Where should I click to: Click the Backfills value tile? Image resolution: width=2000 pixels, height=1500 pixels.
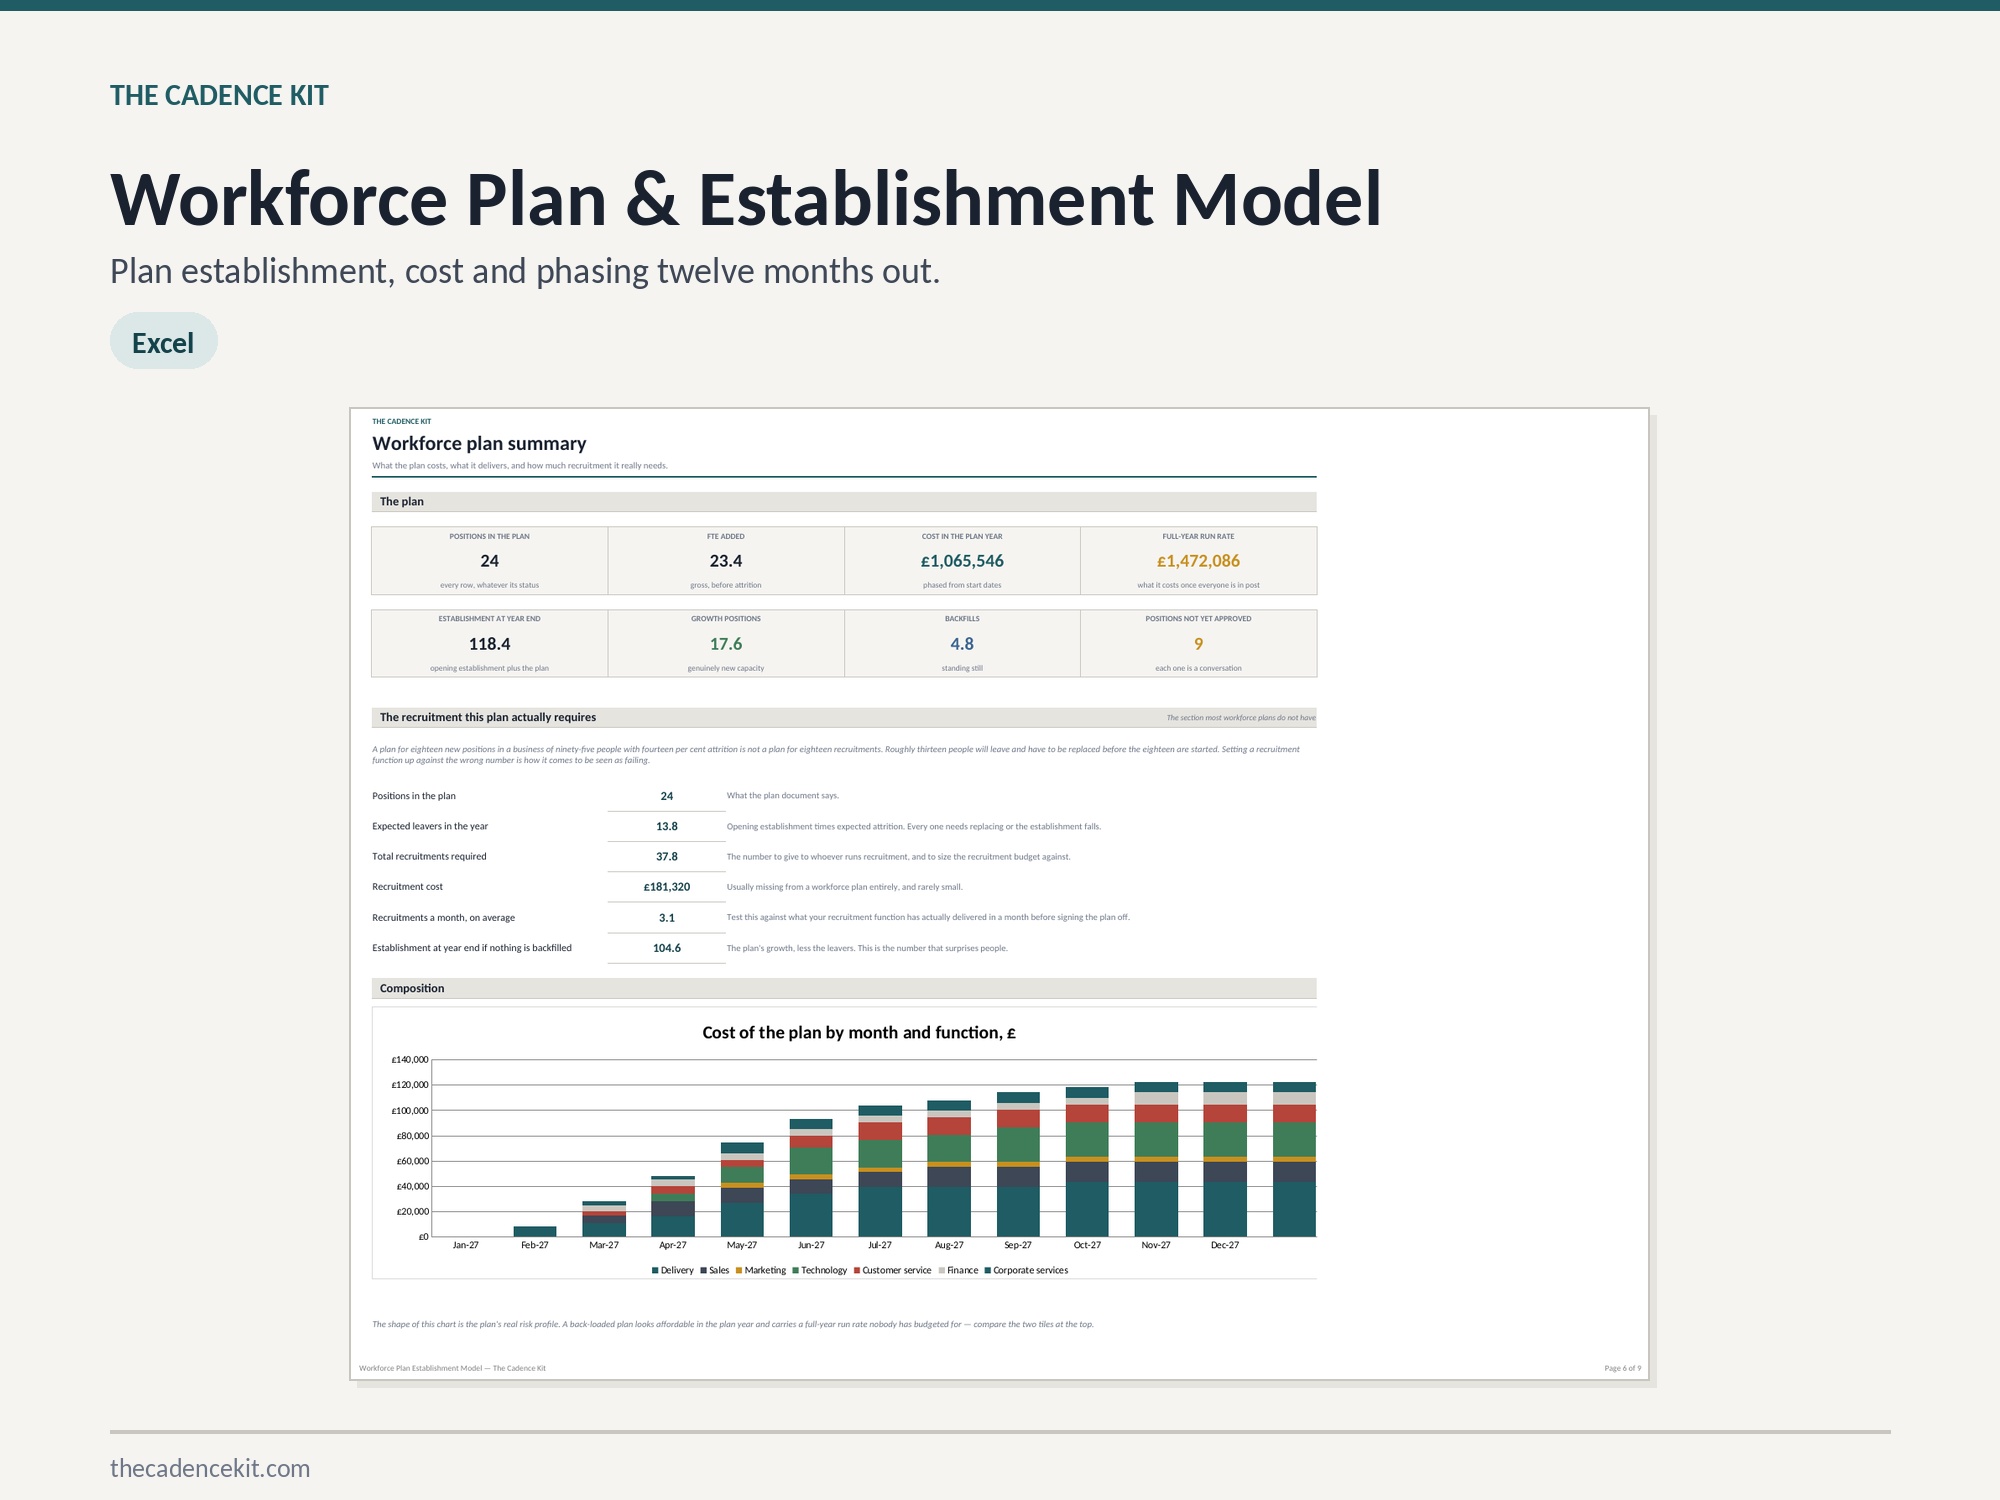(962, 644)
